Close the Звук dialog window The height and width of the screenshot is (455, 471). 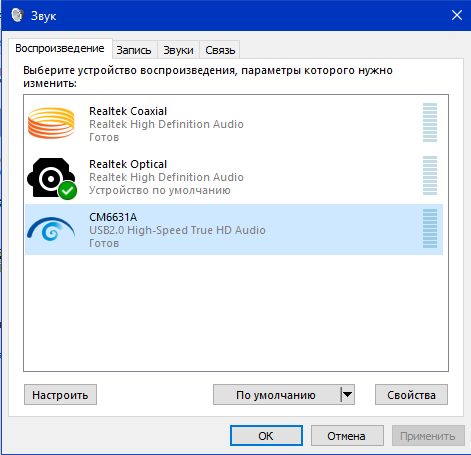tap(457, 15)
